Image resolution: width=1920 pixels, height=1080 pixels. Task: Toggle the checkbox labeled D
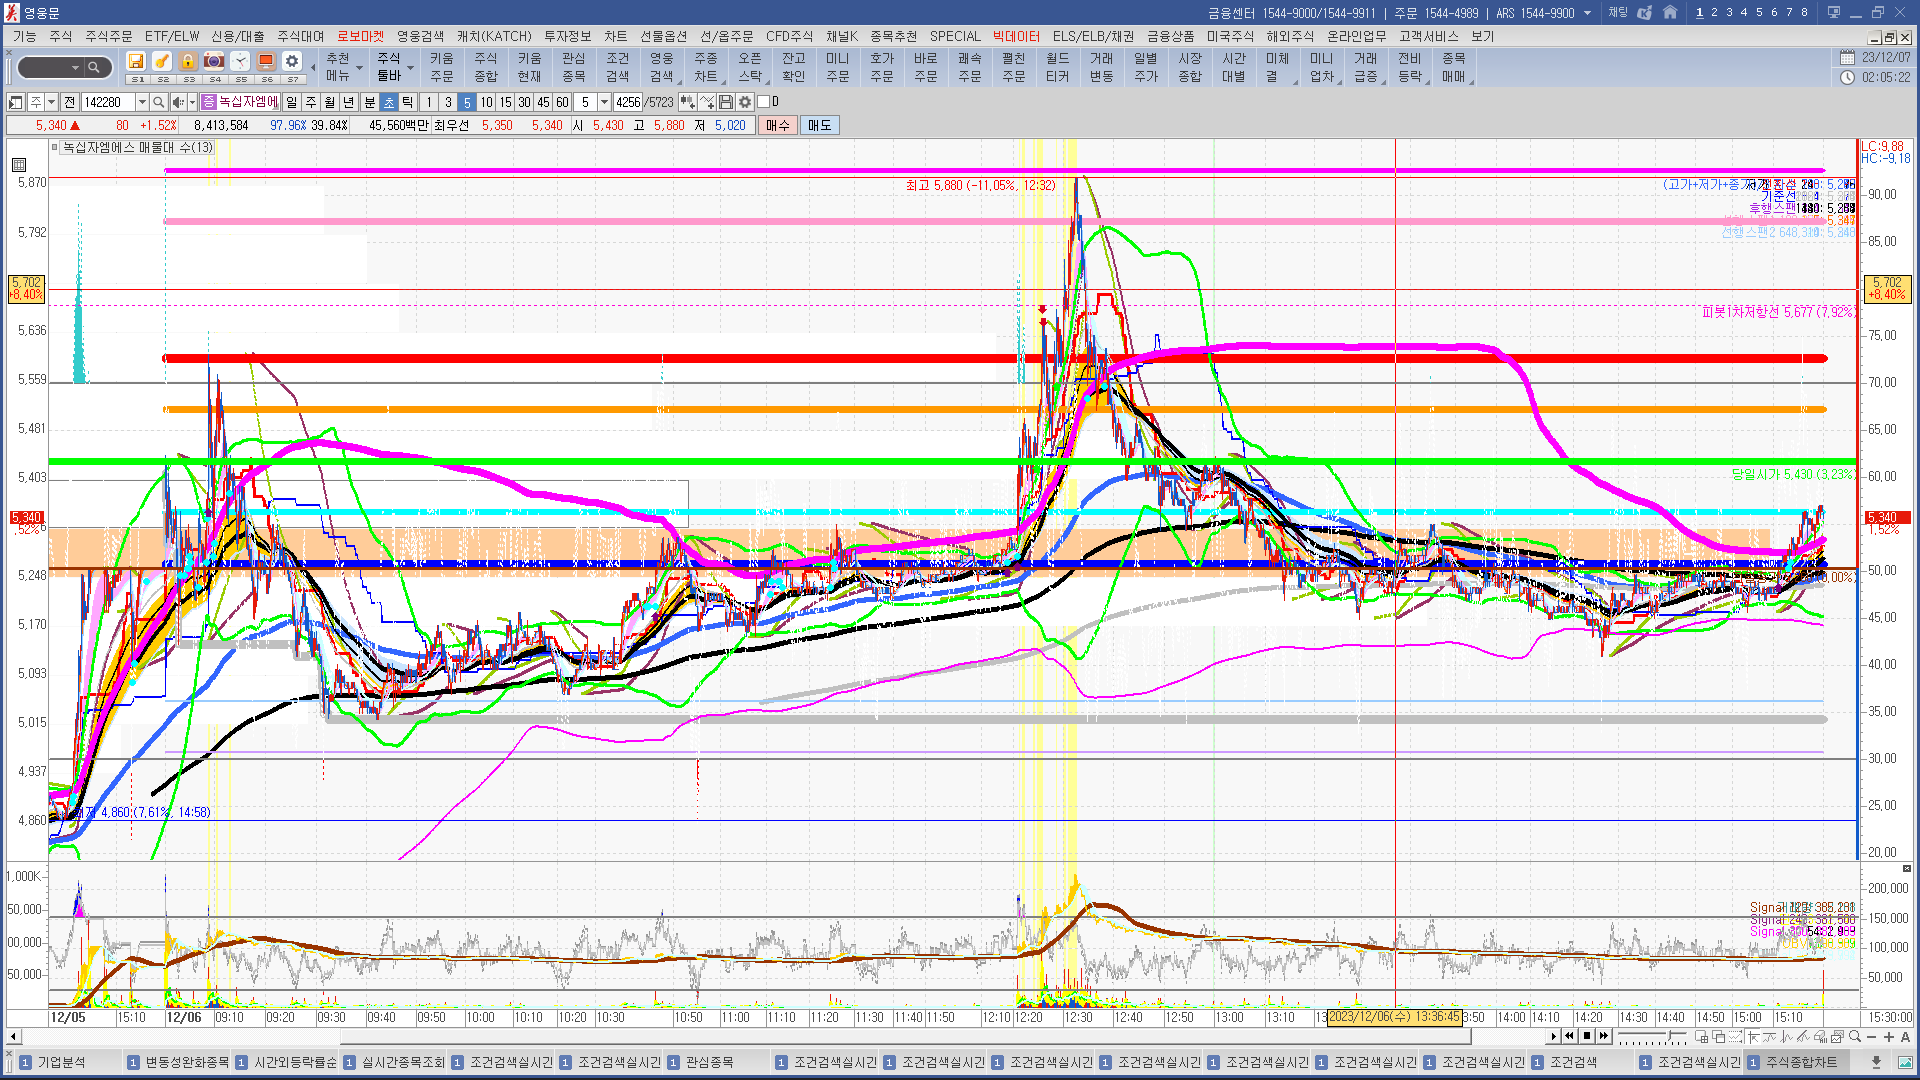(764, 102)
